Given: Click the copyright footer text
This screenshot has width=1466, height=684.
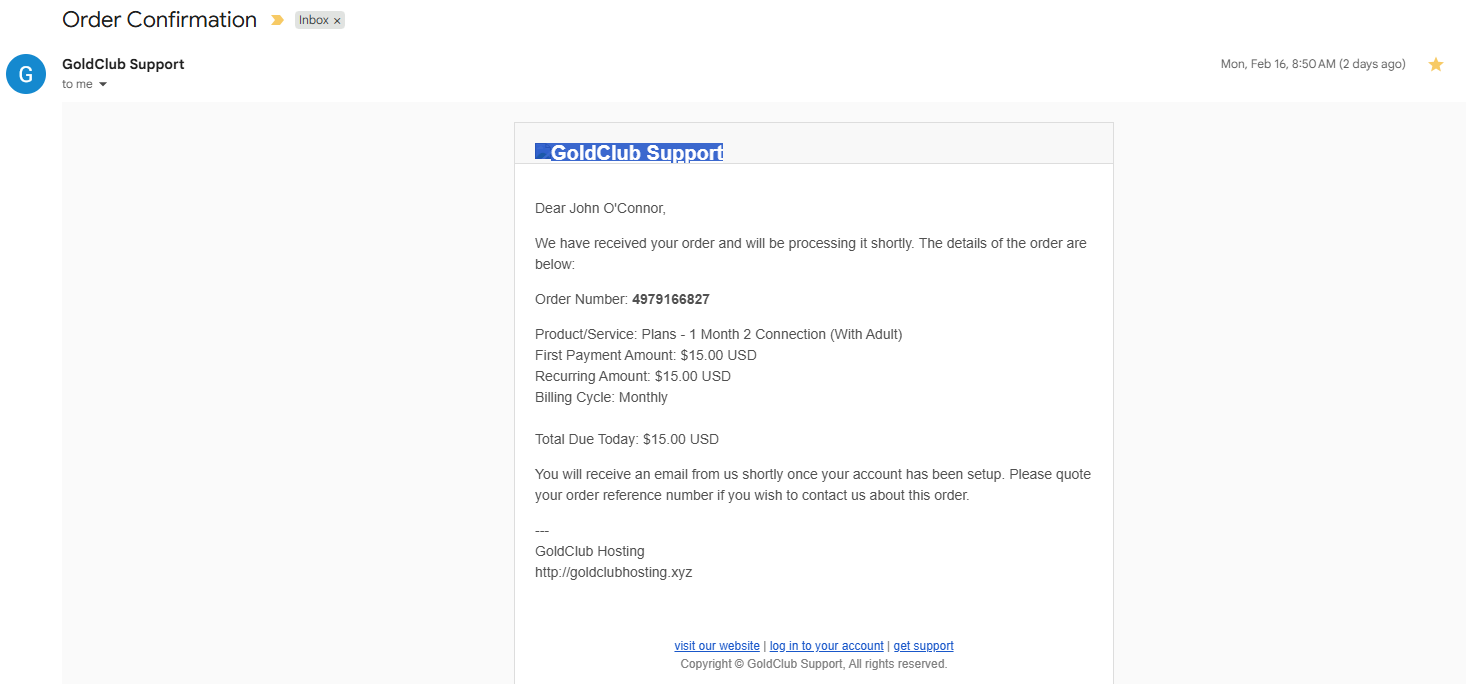Looking at the screenshot, I should pos(813,664).
